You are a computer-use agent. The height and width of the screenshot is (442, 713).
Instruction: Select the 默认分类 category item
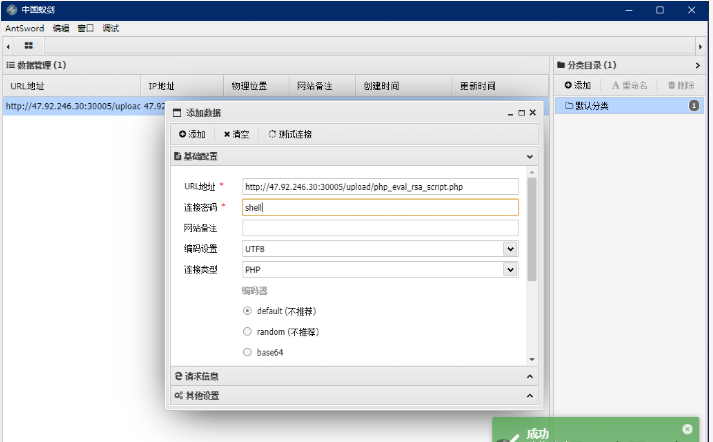click(629, 106)
